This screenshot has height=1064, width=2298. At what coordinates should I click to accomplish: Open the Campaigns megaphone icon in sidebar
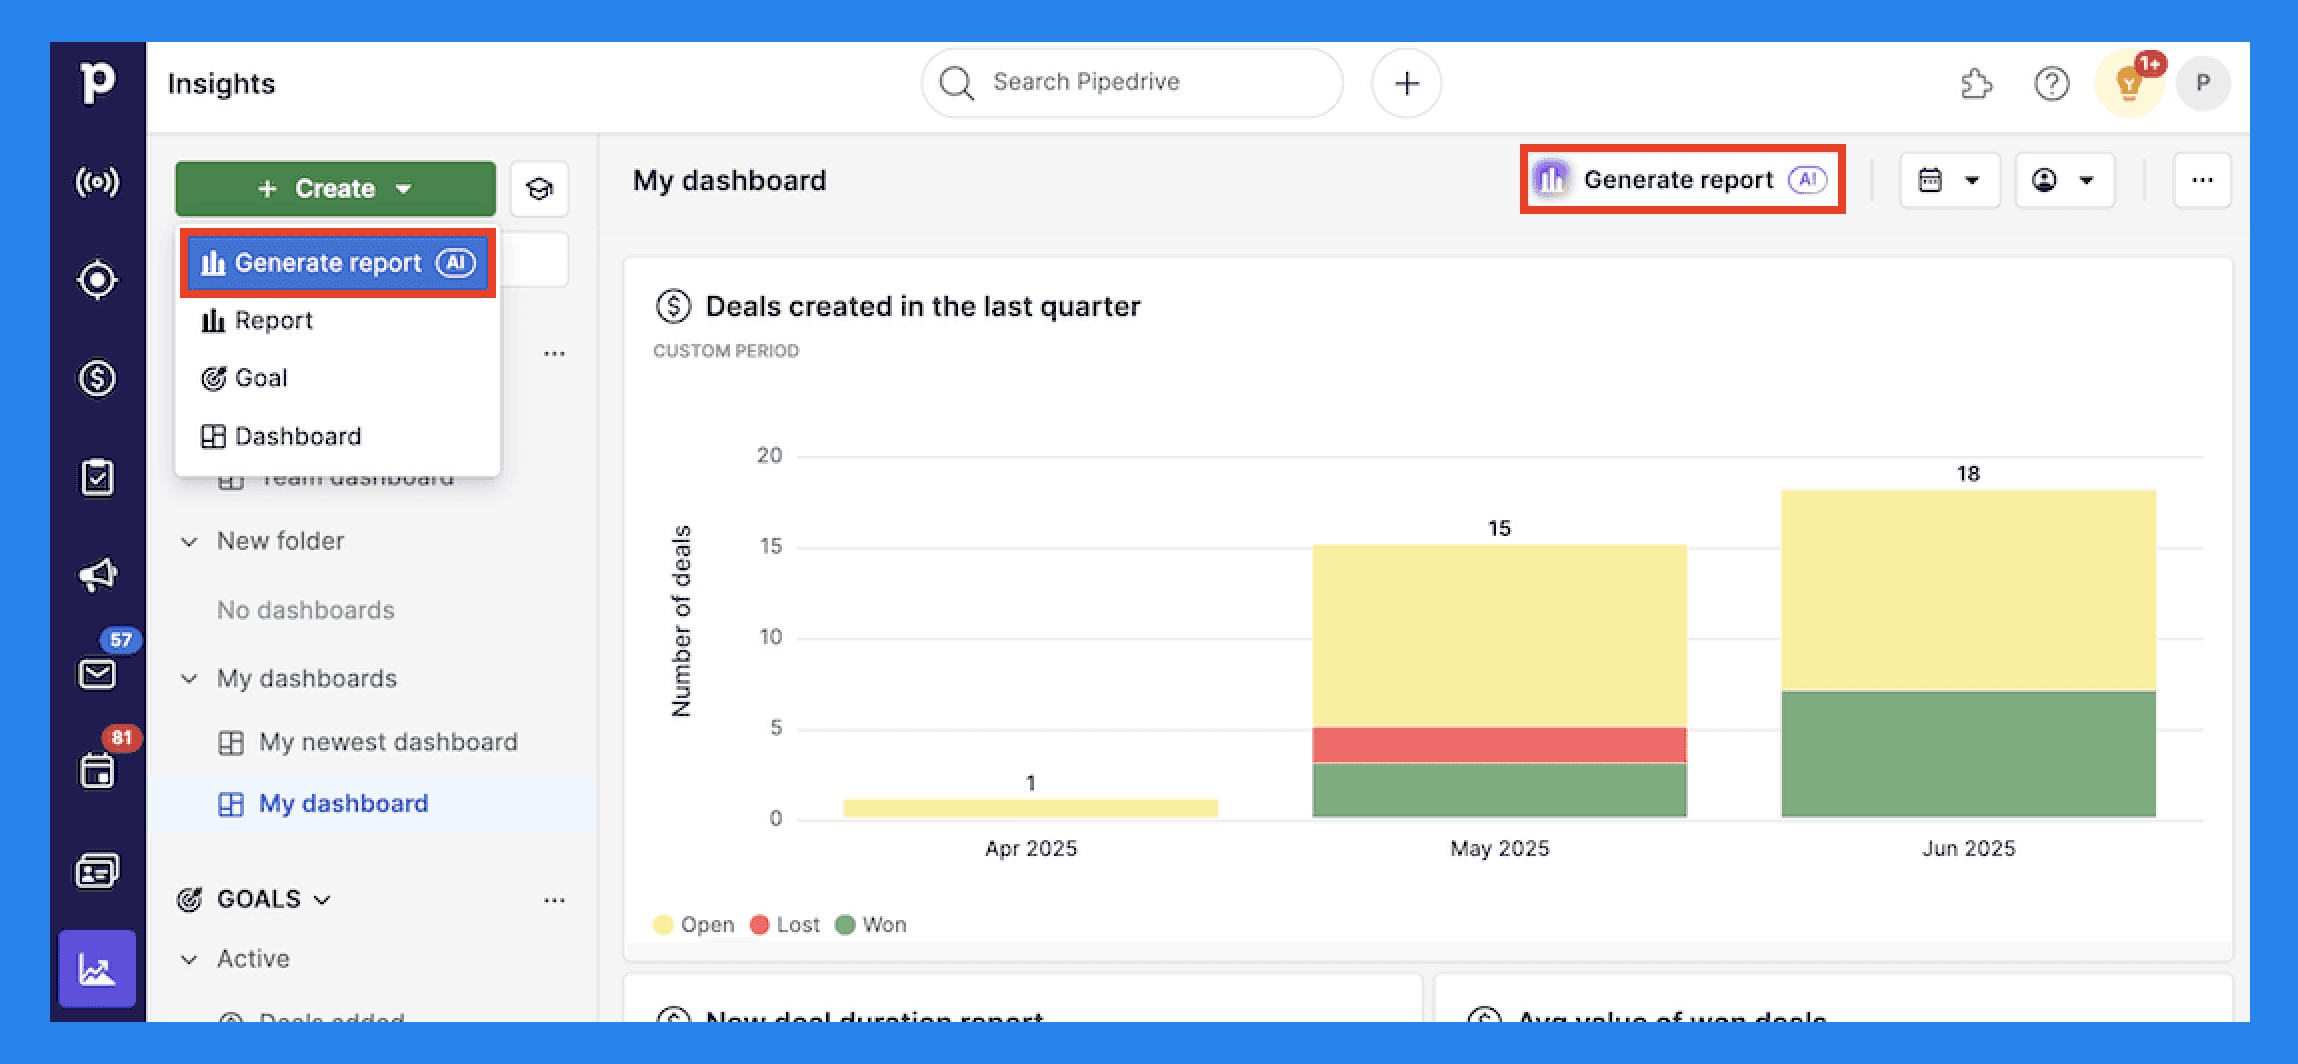point(97,575)
